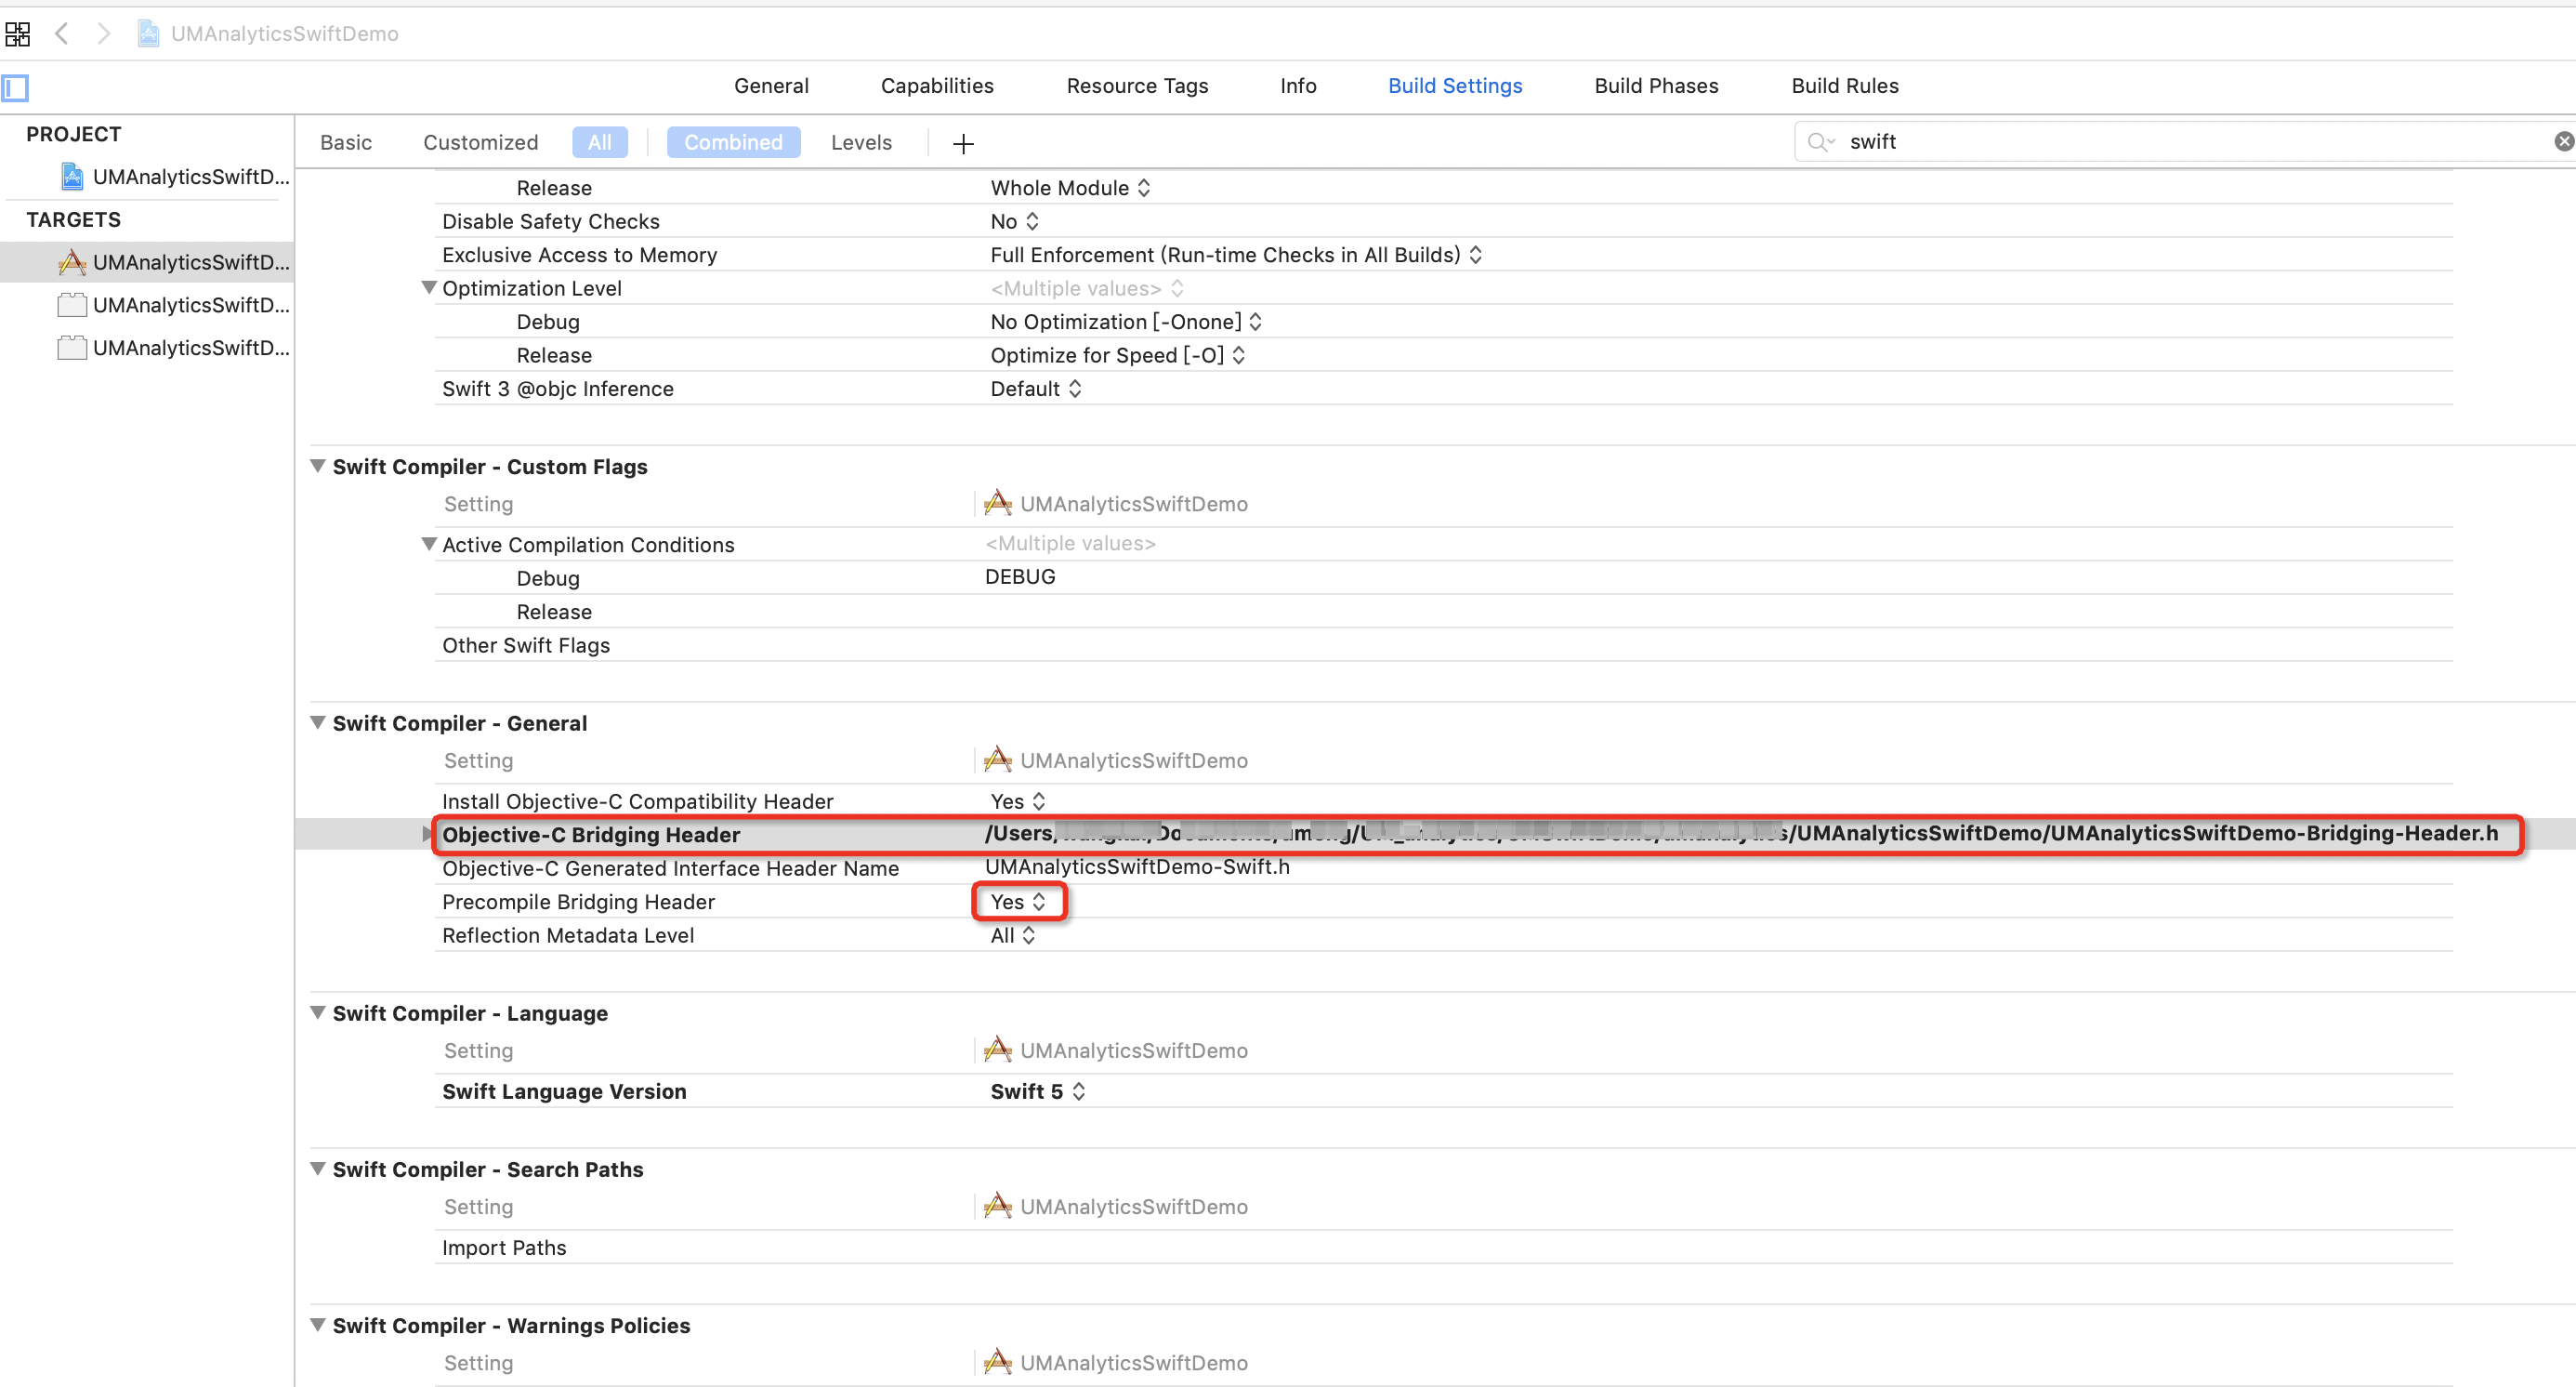Go forward in editor history
The height and width of the screenshot is (1387, 2576).
point(103,34)
